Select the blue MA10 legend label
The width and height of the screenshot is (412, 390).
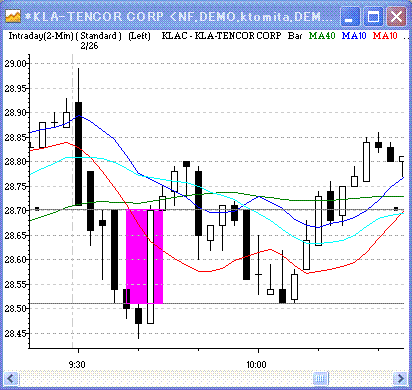pos(354,36)
